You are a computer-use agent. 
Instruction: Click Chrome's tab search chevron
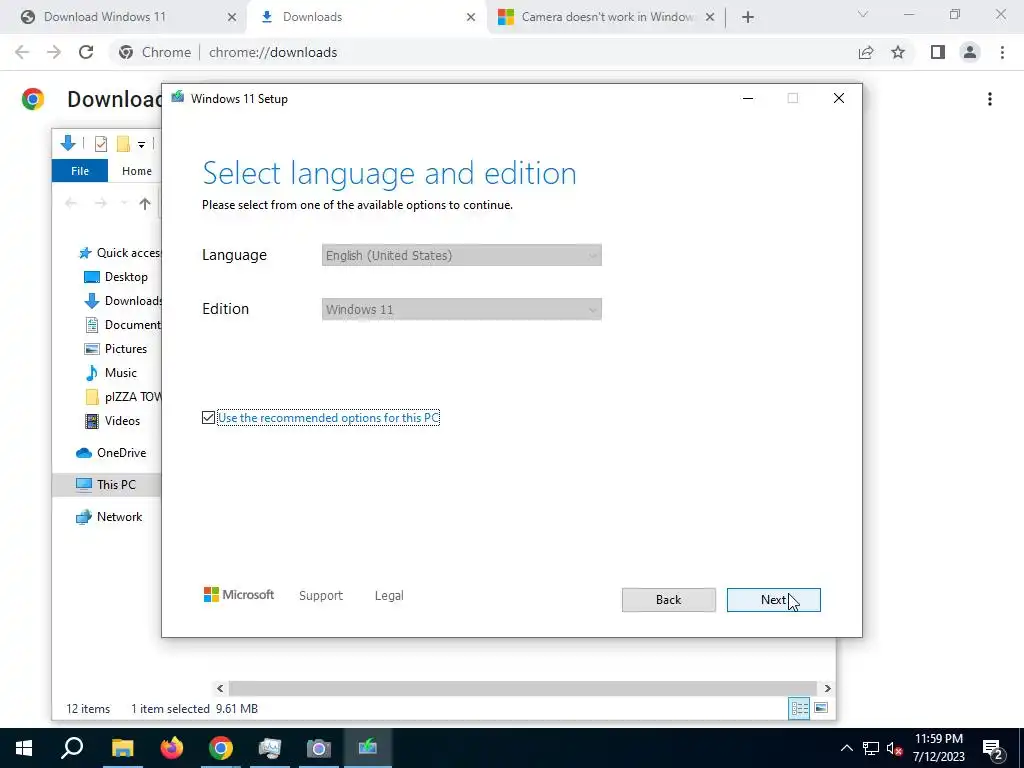tap(863, 14)
